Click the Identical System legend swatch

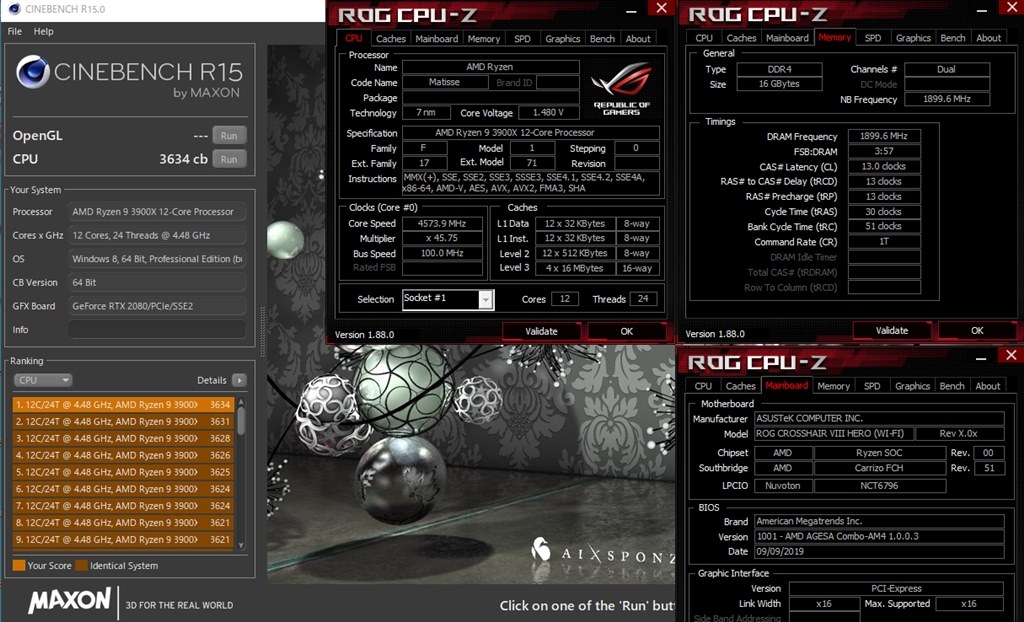pos(82,566)
